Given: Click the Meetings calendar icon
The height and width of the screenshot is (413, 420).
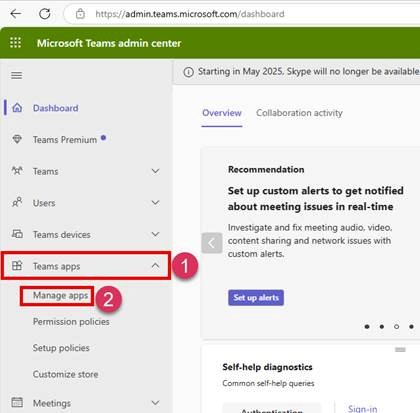Looking at the screenshot, I should [17, 402].
